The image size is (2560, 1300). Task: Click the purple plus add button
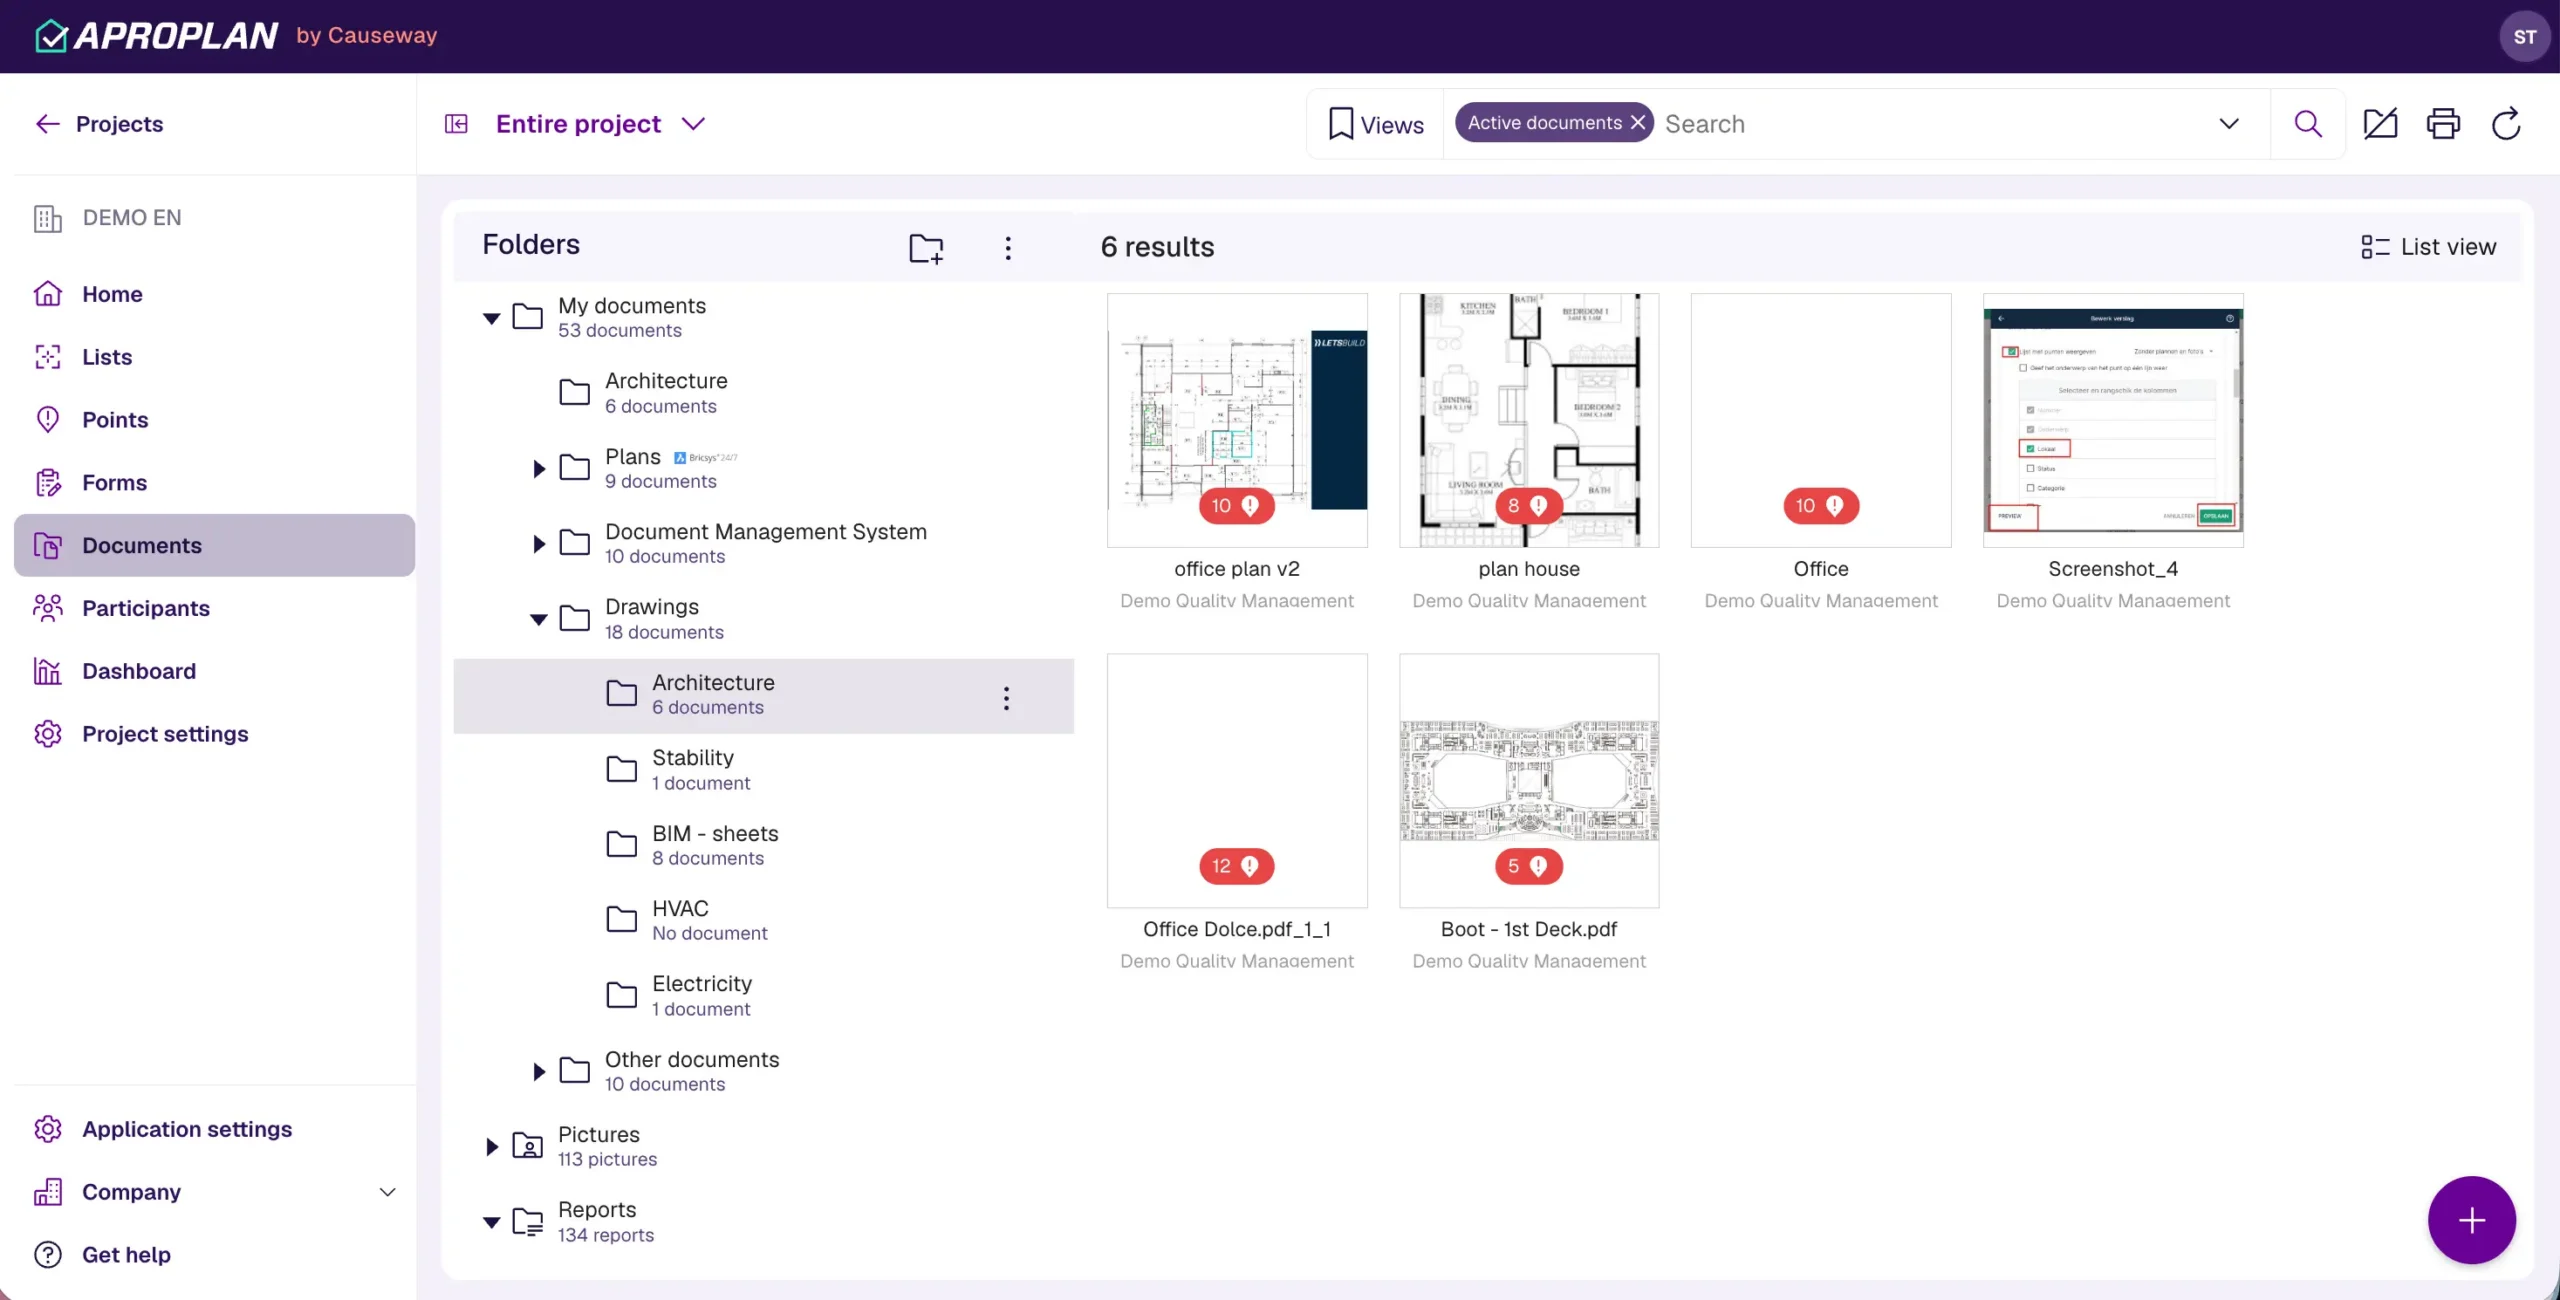(2471, 1220)
